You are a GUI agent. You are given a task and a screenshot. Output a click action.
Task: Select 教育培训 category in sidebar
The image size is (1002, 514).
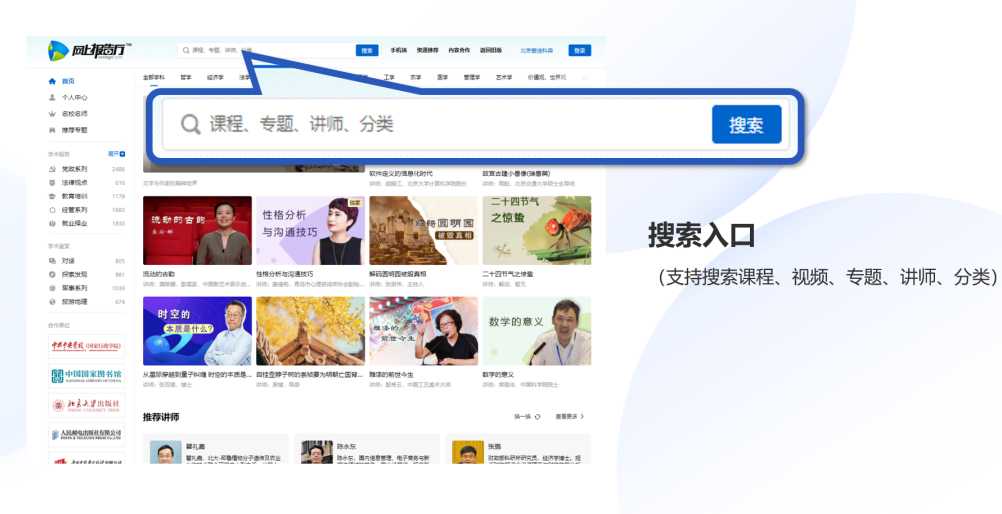click(x=74, y=197)
